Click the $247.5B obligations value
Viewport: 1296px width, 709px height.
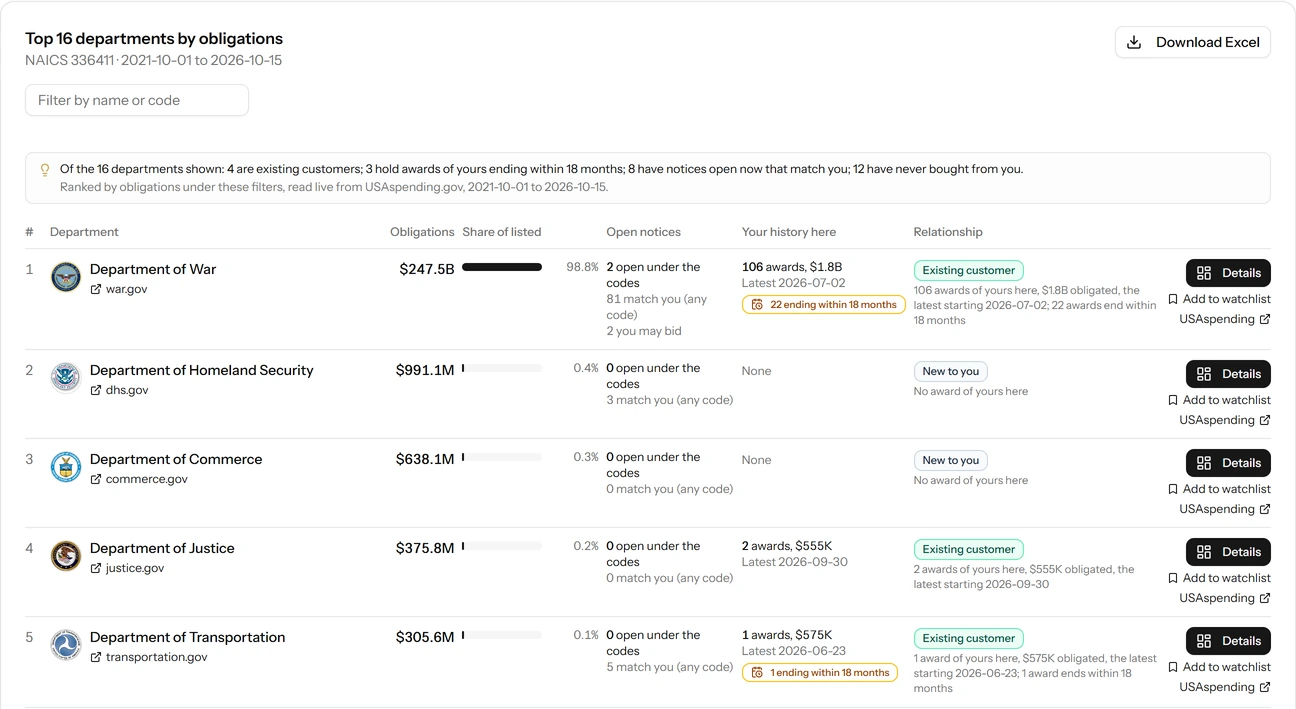[427, 269]
